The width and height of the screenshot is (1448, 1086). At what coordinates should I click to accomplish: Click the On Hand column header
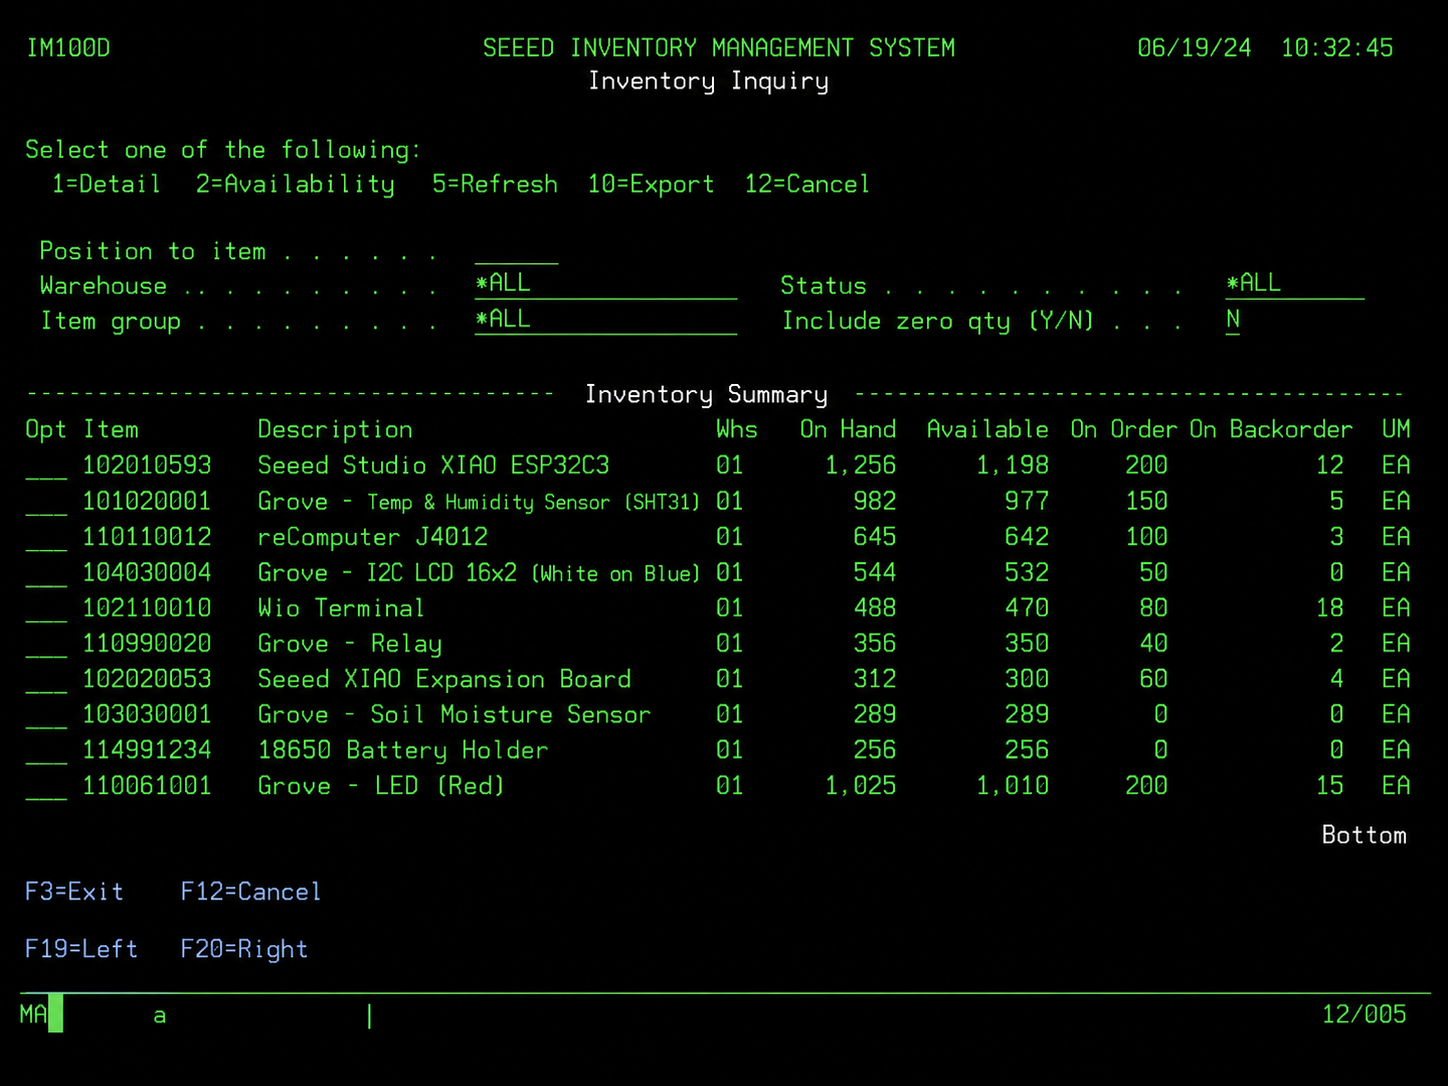848,430
